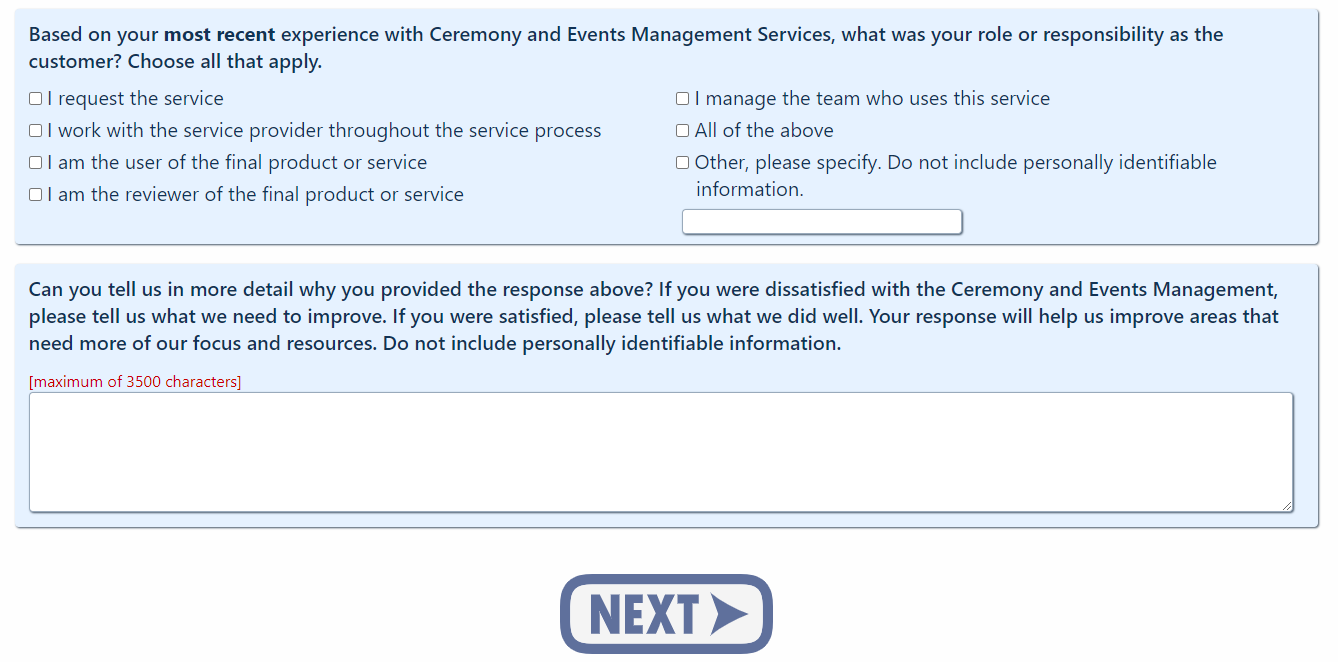1338x662 pixels.
Task: Click "I am the user of the final product" text
Action: click(237, 163)
